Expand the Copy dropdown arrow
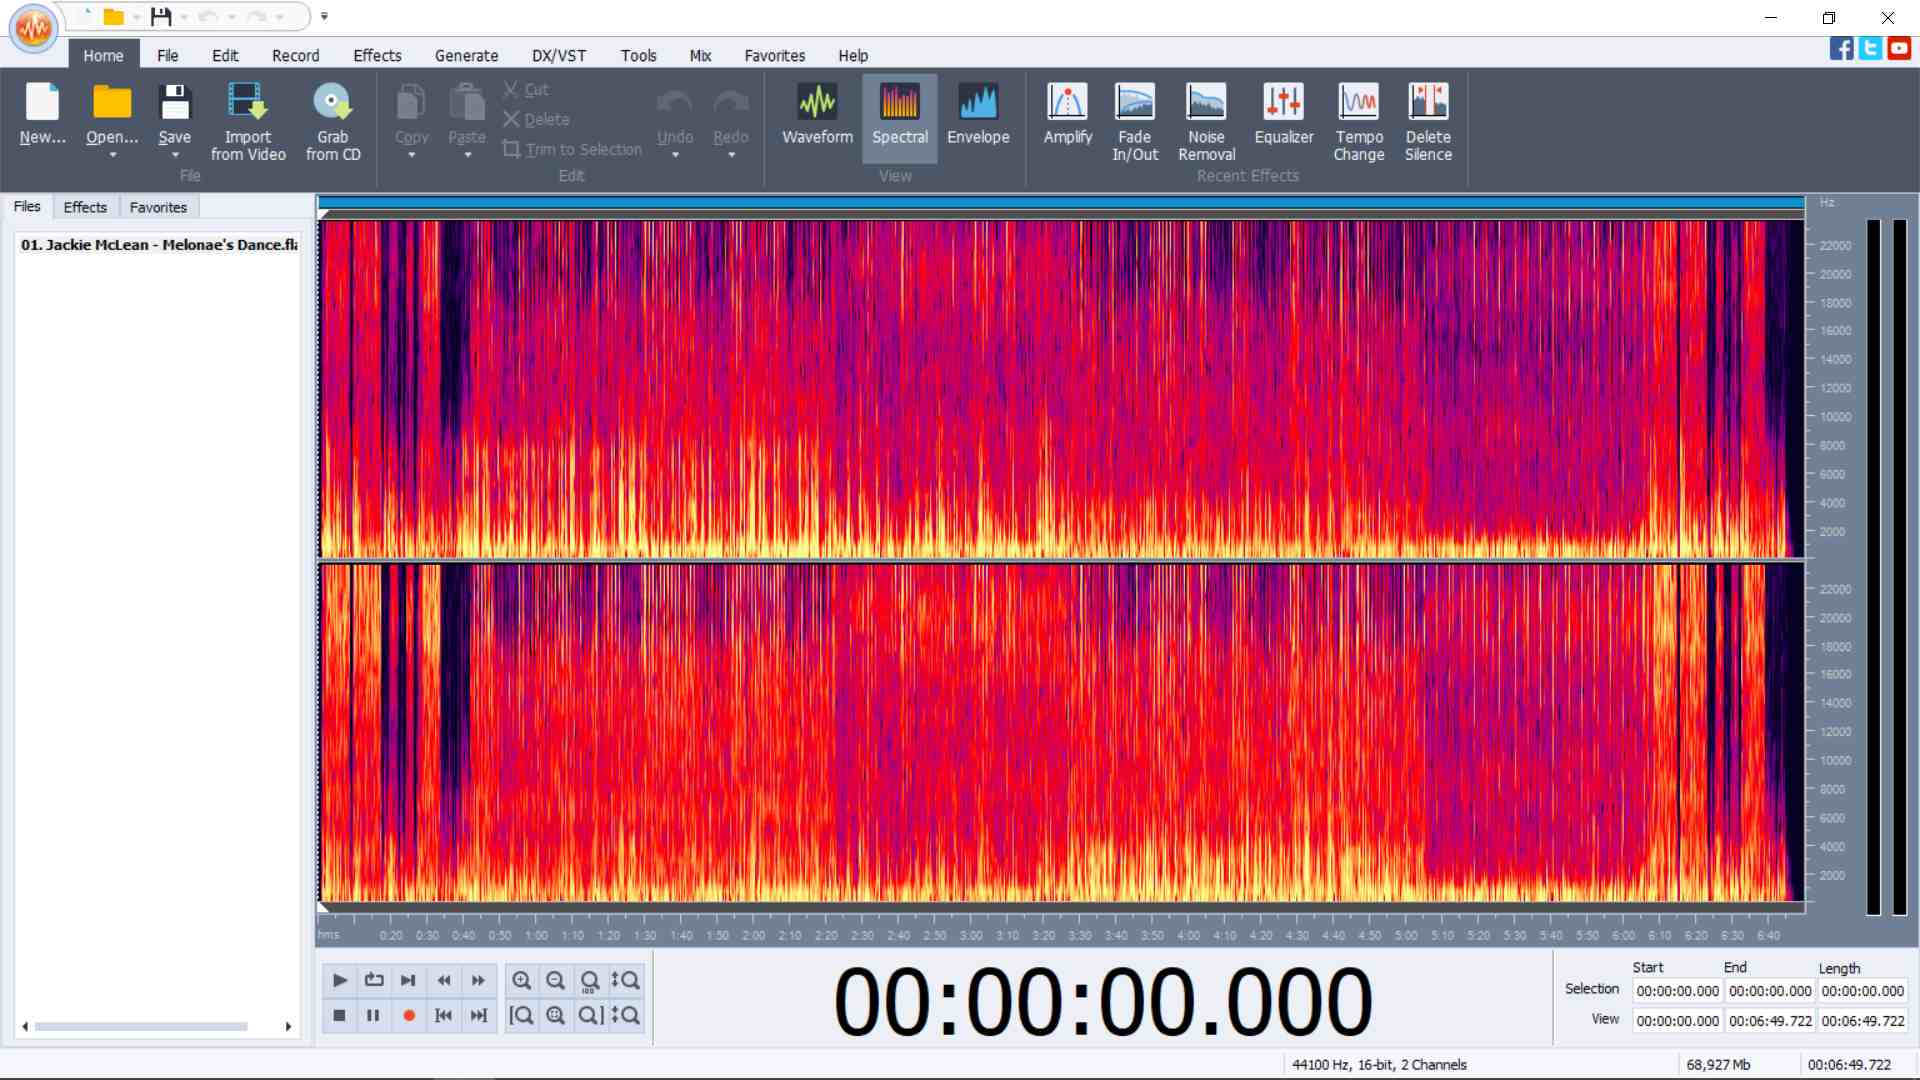This screenshot has height=1080, width=1920. pos(411,155)
